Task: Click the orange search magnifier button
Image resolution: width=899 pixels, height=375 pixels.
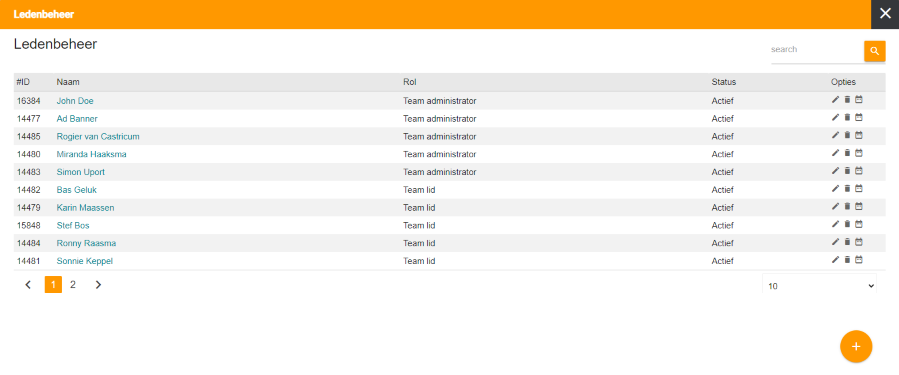Action: (x=874, y=51)
